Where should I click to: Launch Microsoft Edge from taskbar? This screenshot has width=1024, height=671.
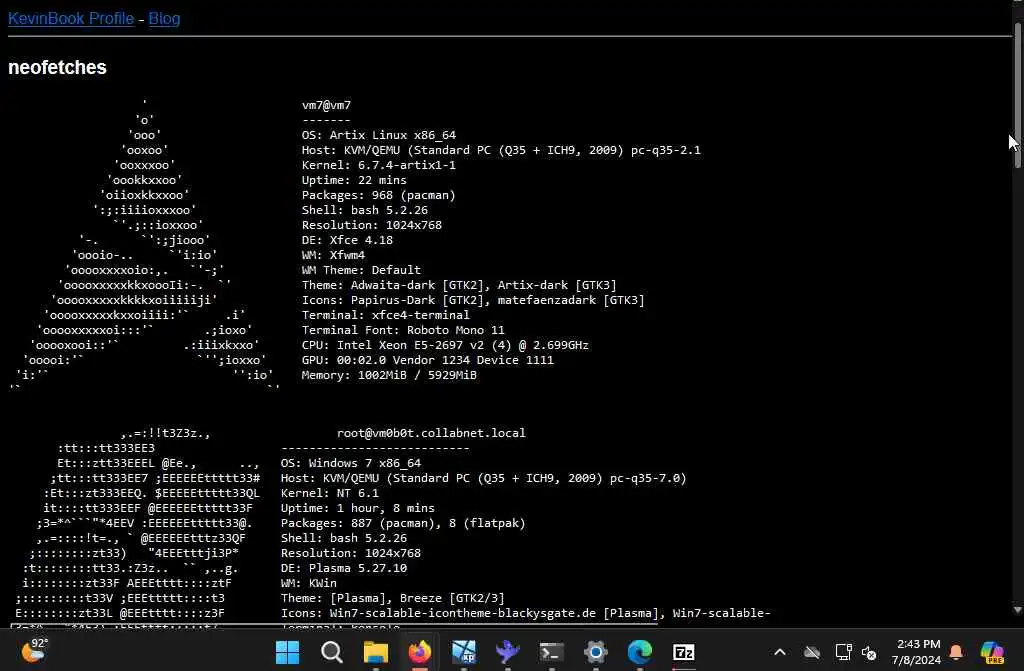[640, 652]
